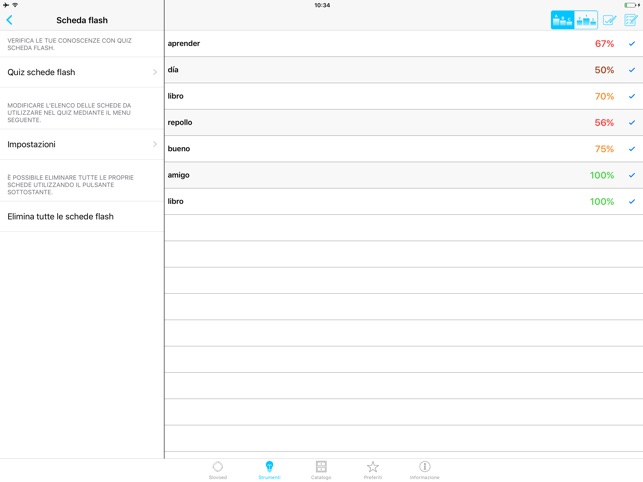Select the alphabetical A-B-C sort mode
Image resolution: width=643 pixels, height=482 pixels.
(562, 20)
